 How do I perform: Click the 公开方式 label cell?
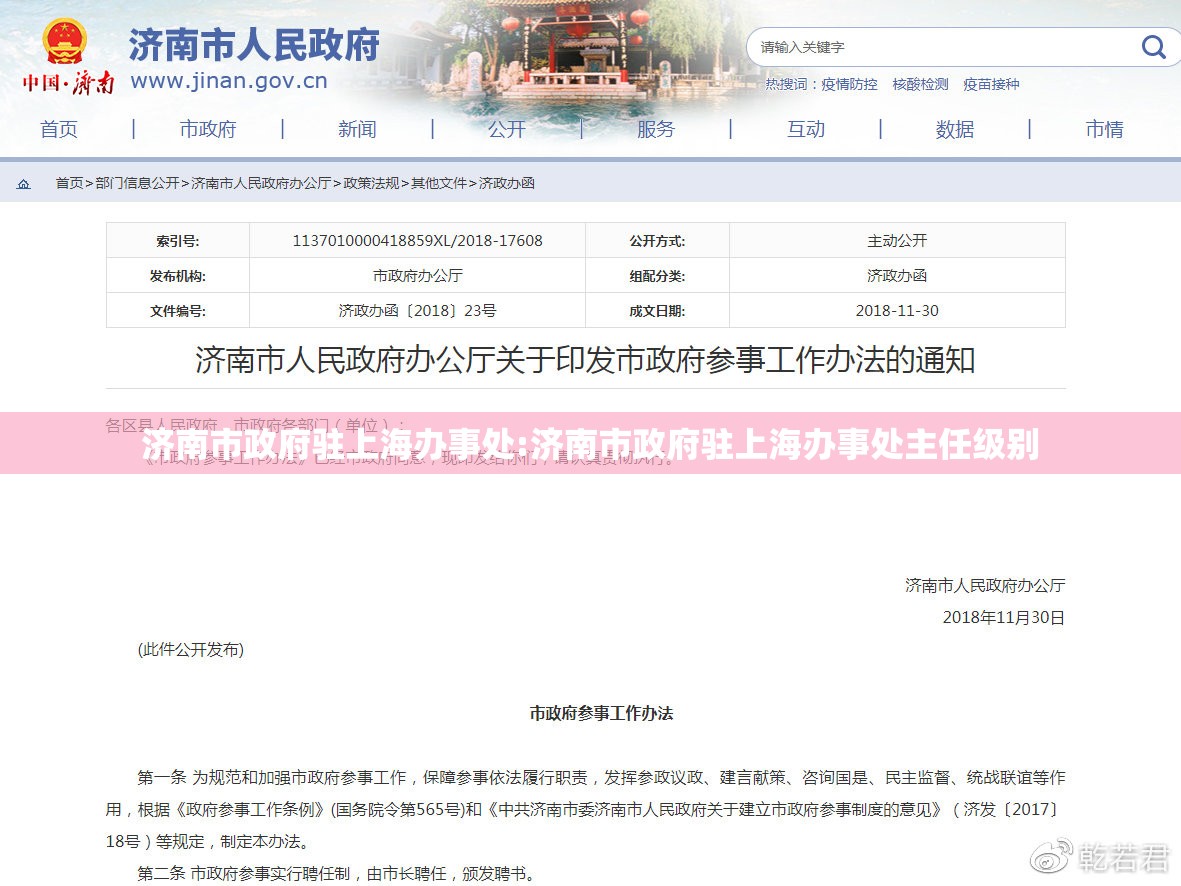click(x=658, y=241)
